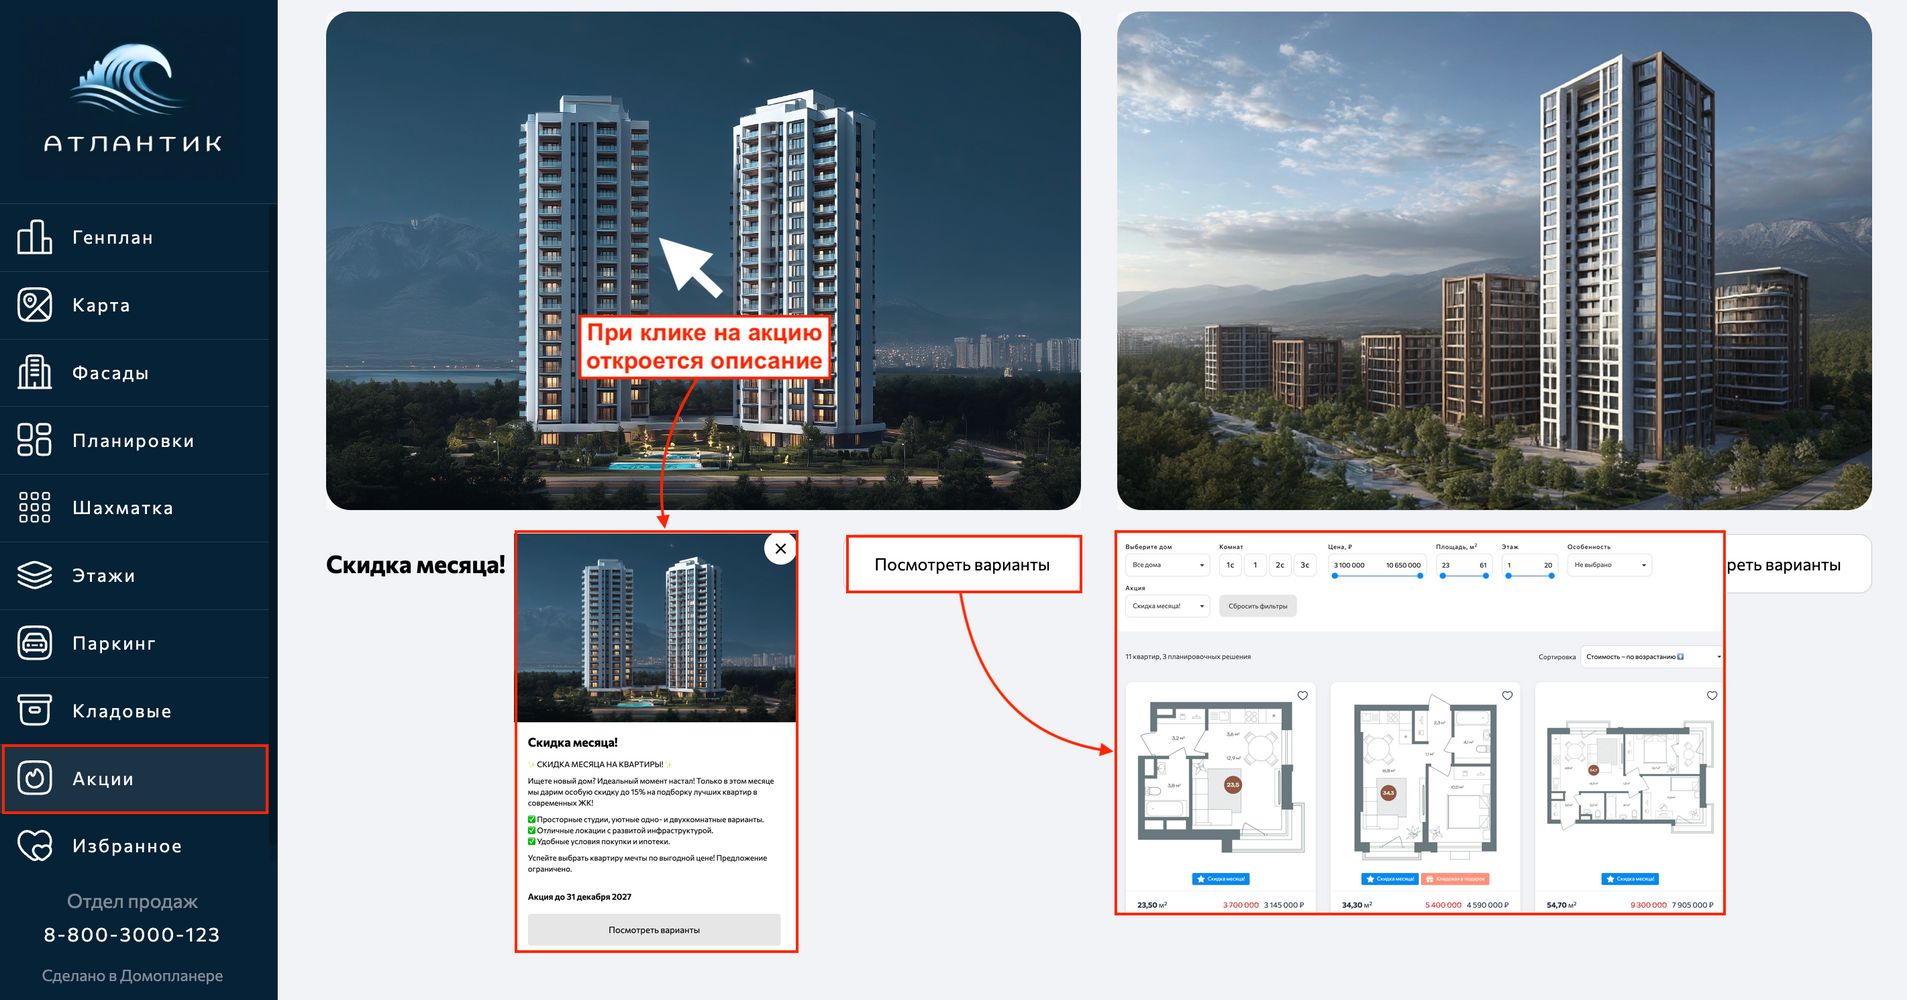
Task: Select the Акции menu item
Action: tap(135, 778)
